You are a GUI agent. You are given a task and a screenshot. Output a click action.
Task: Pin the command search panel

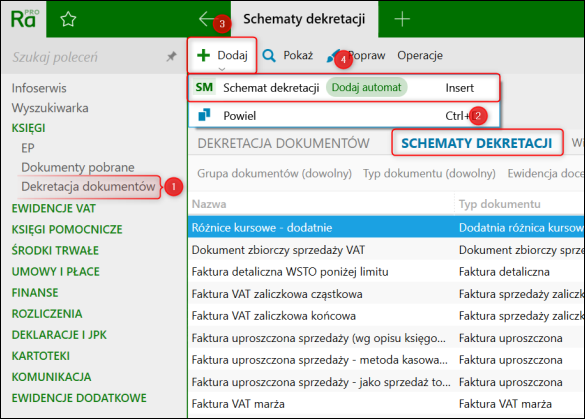[171, 57]
